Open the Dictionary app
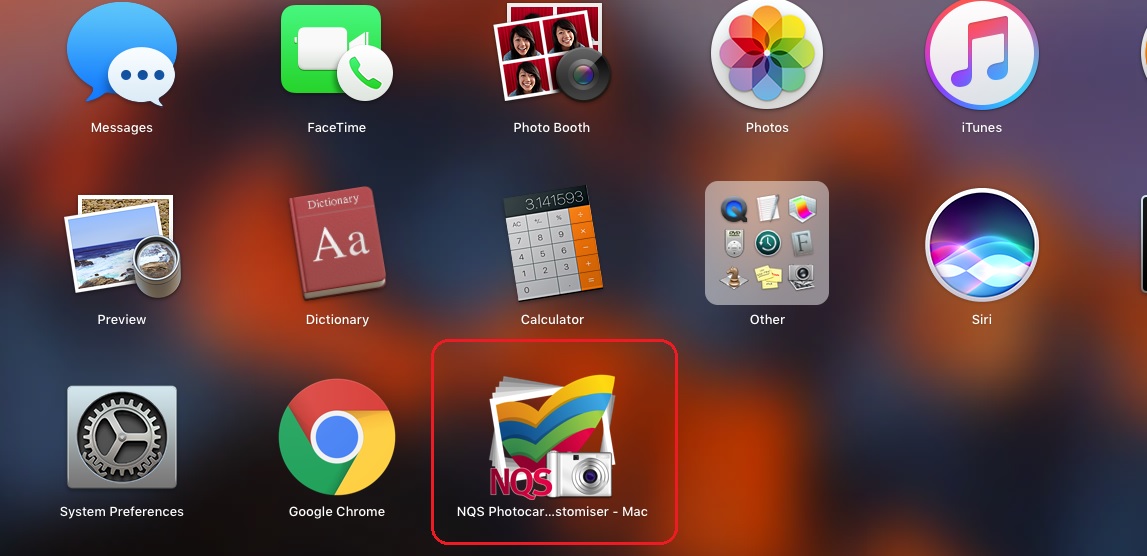This screenshot has height=556, width=1147. click(x=336, y=244)
